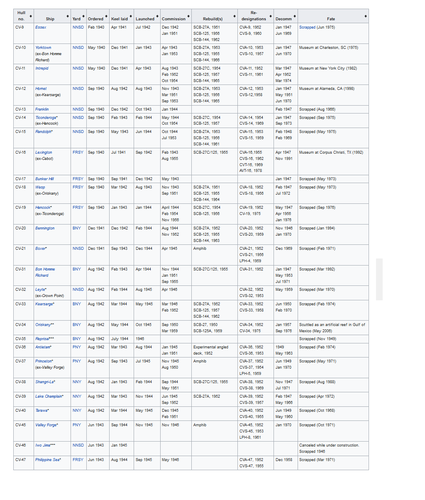
Task: Click sort arrow in Rebuild(s) header
Action: tap(234, 16)
